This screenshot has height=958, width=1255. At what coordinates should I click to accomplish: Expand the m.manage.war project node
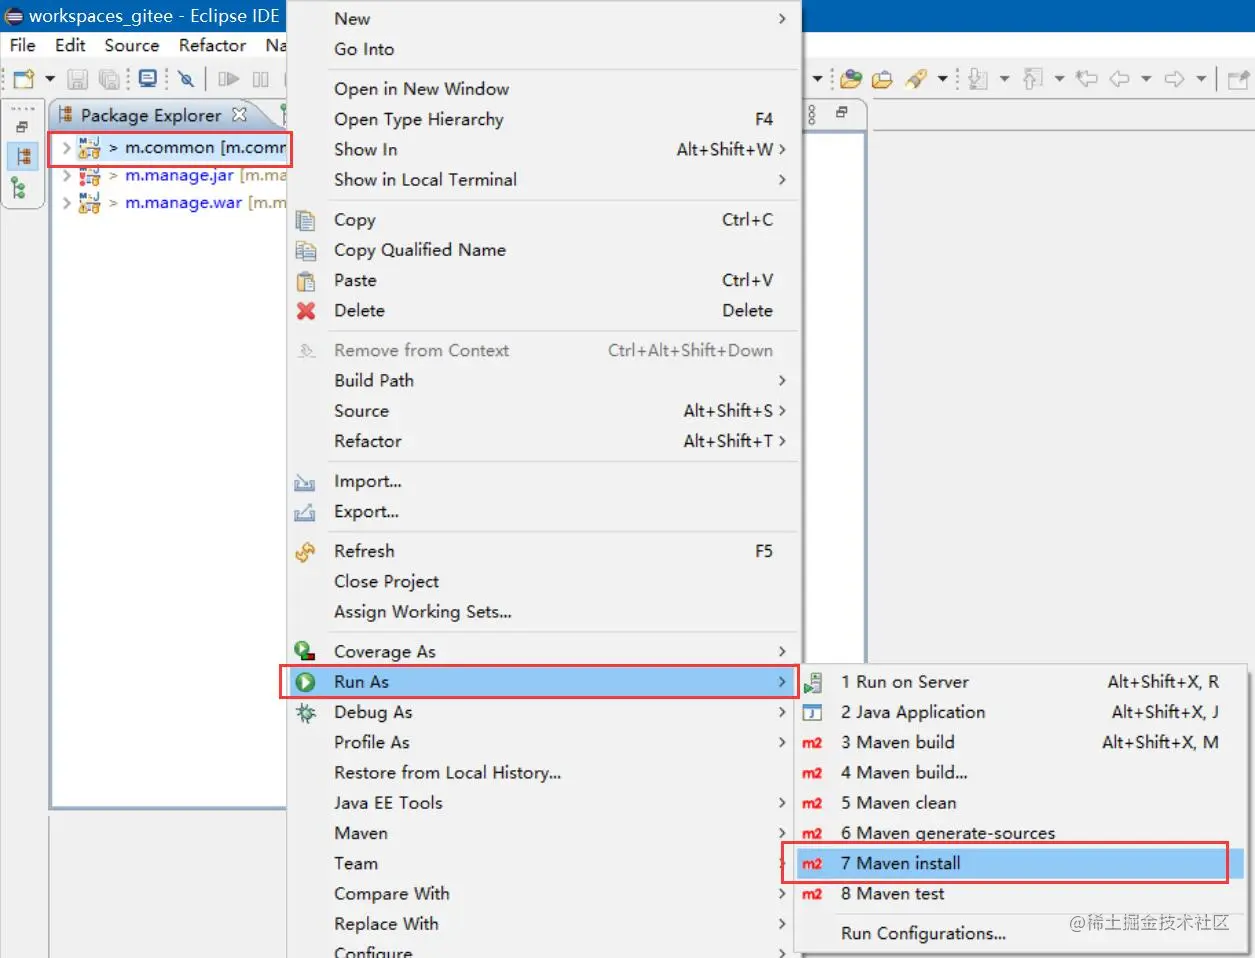66,203
